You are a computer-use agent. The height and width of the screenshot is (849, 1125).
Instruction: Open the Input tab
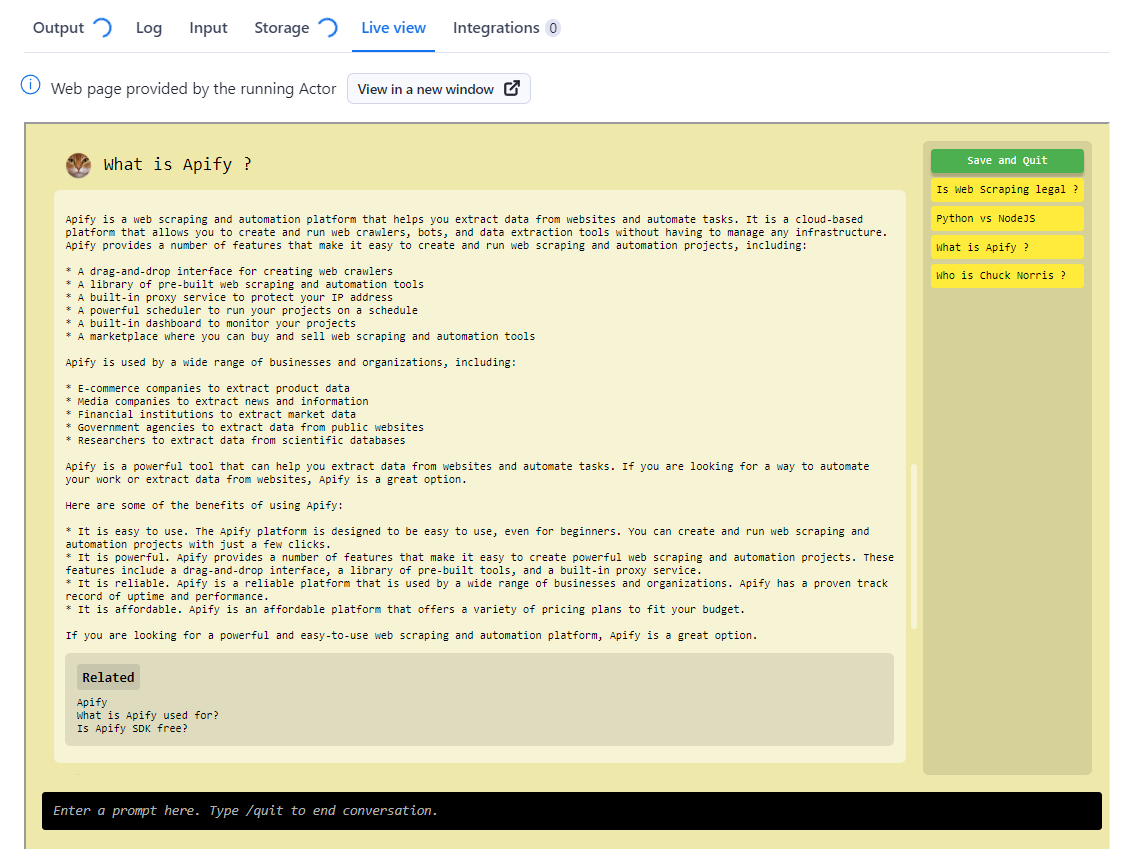[208, 28]
